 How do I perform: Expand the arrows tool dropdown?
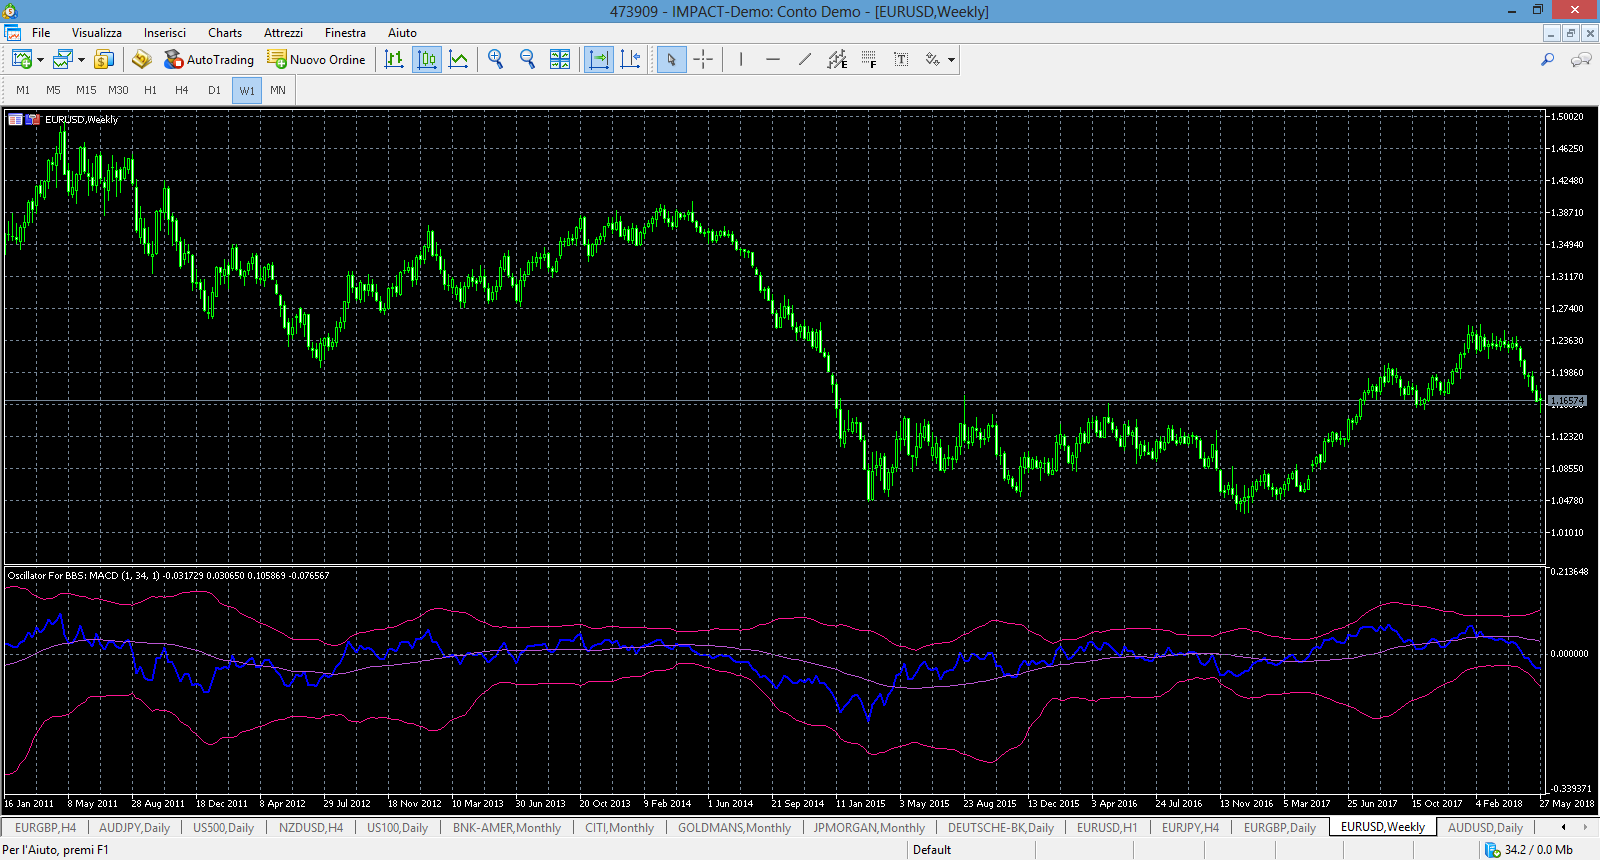(x=951, y=60)
